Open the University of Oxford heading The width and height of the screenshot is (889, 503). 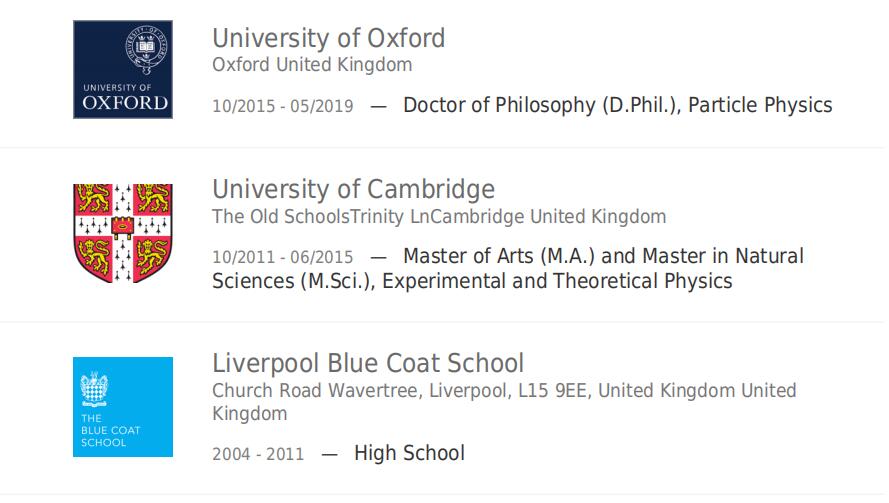(328, 38)
